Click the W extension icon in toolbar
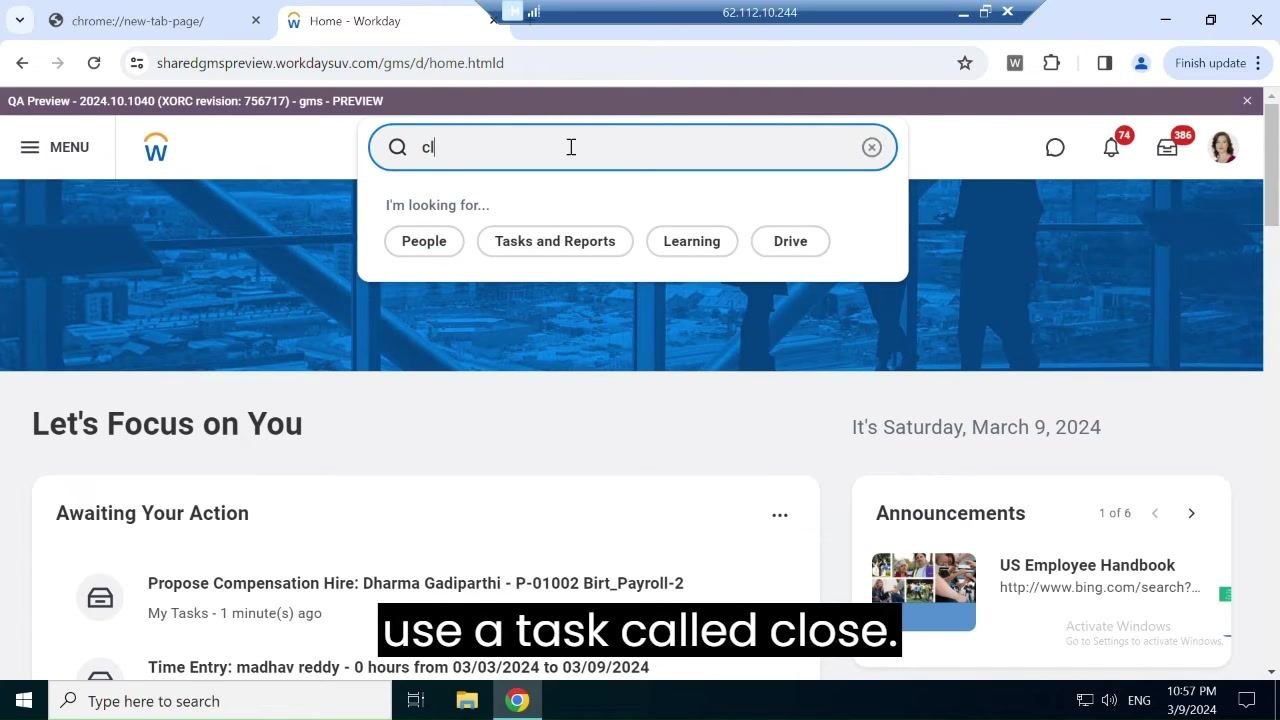The width and height of the screenshot is (1280, 720). pos(1015,63)
